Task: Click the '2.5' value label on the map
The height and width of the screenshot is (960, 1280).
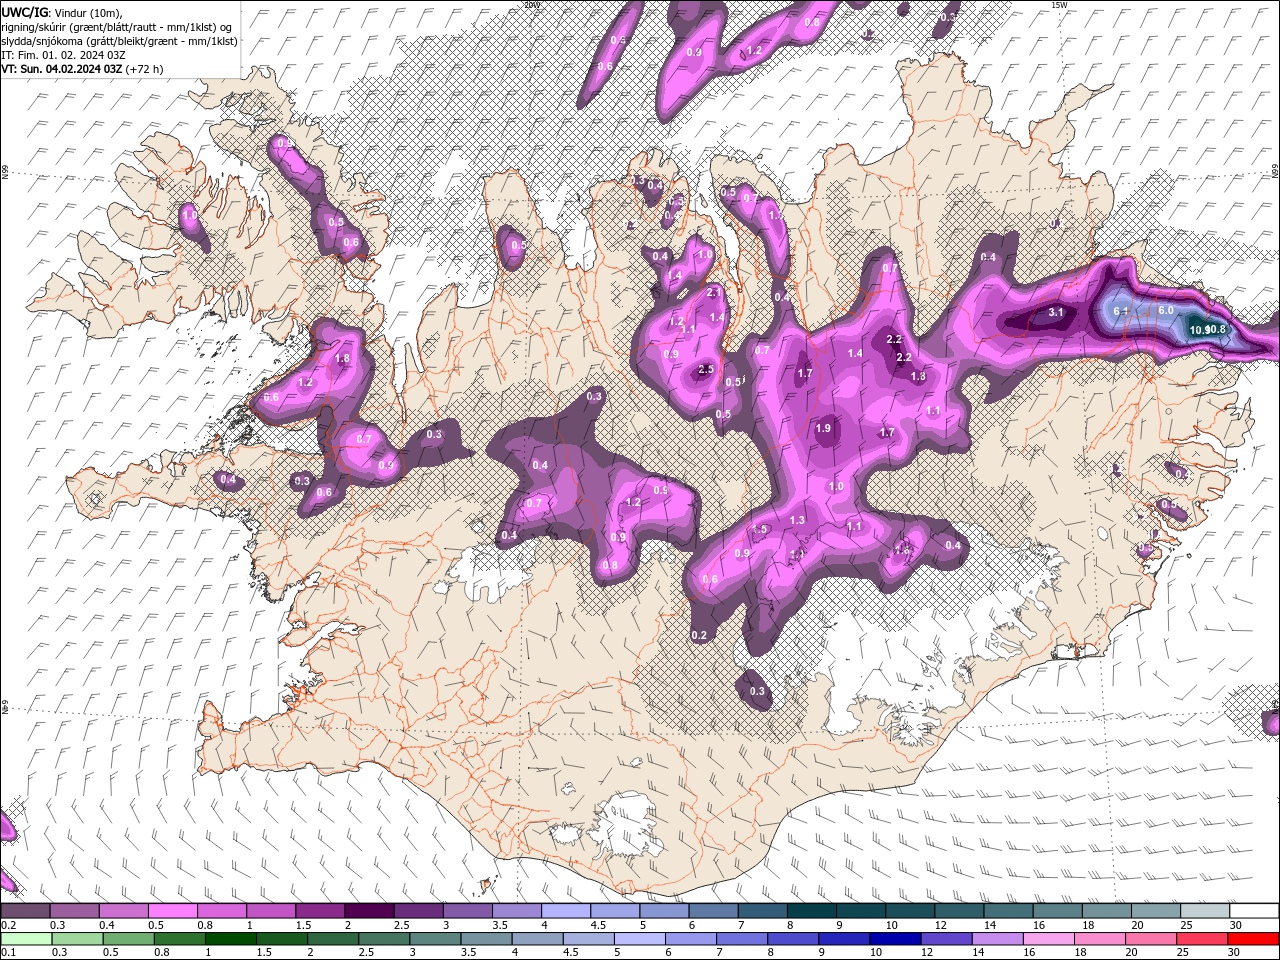Action: click(x=706, y=370)
